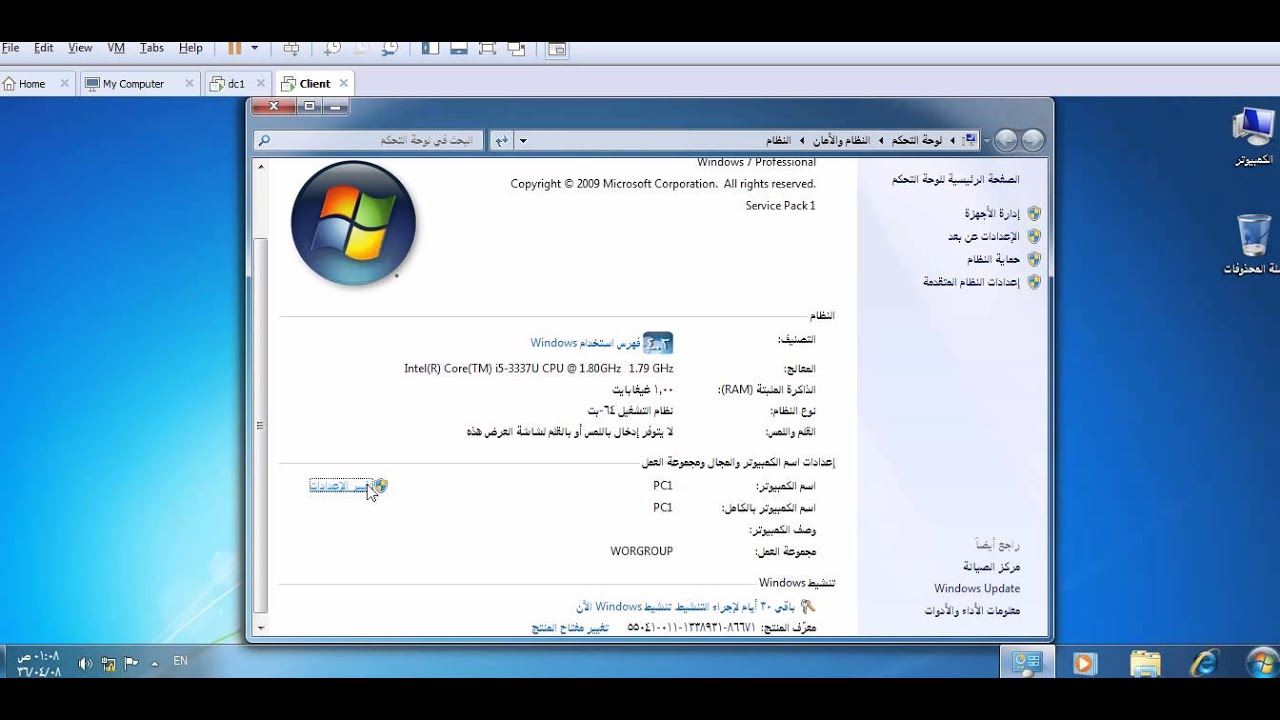Pause the virtual machine with the orange pause icon

point(235,48)
